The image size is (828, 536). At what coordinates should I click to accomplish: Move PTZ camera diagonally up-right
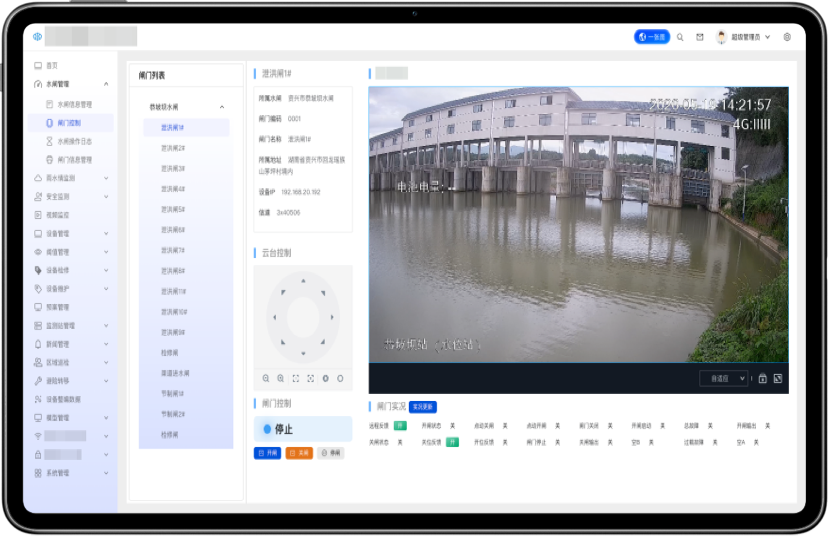pos(323,293)
